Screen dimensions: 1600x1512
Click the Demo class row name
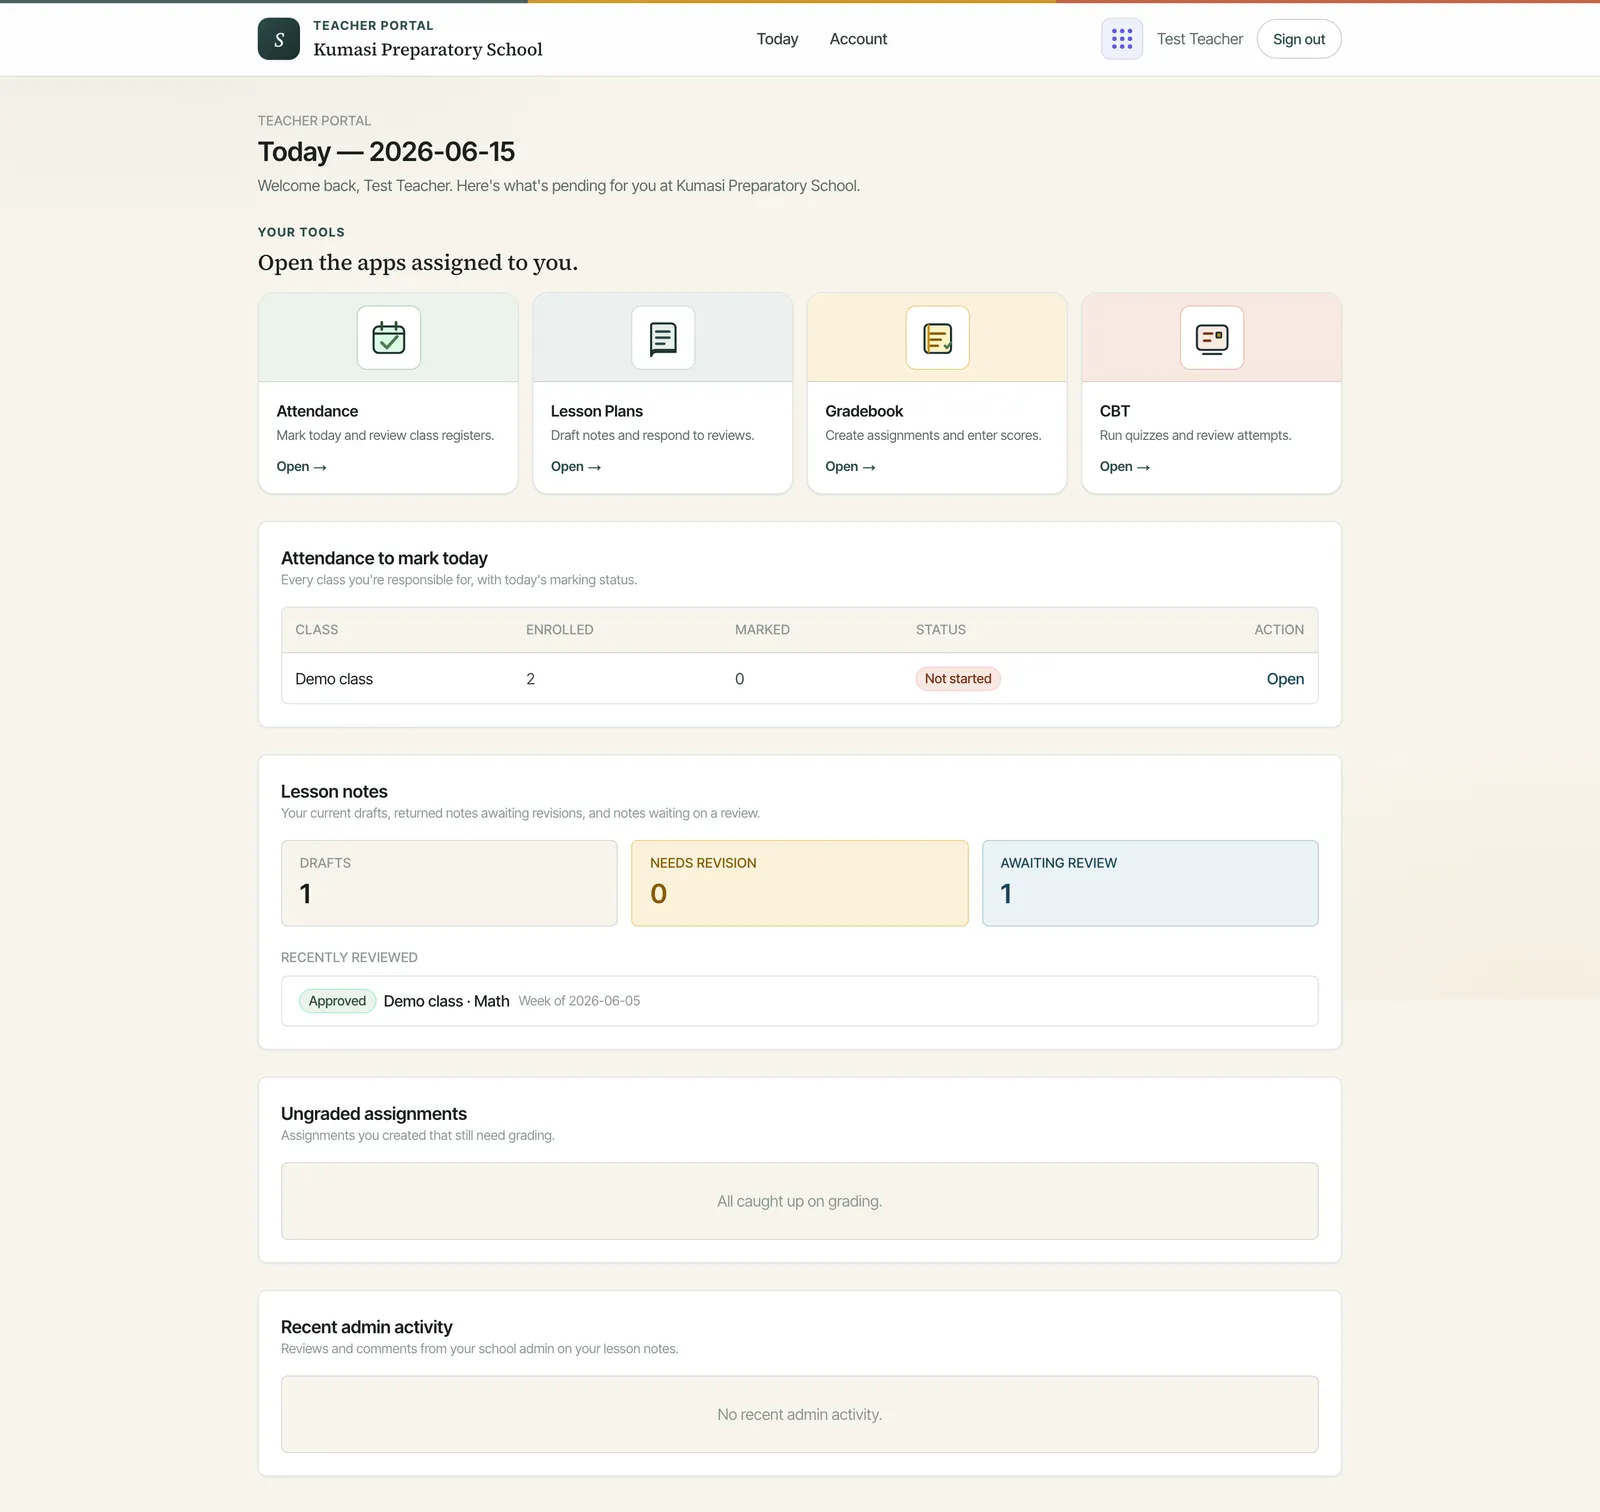tap(334, 679)
